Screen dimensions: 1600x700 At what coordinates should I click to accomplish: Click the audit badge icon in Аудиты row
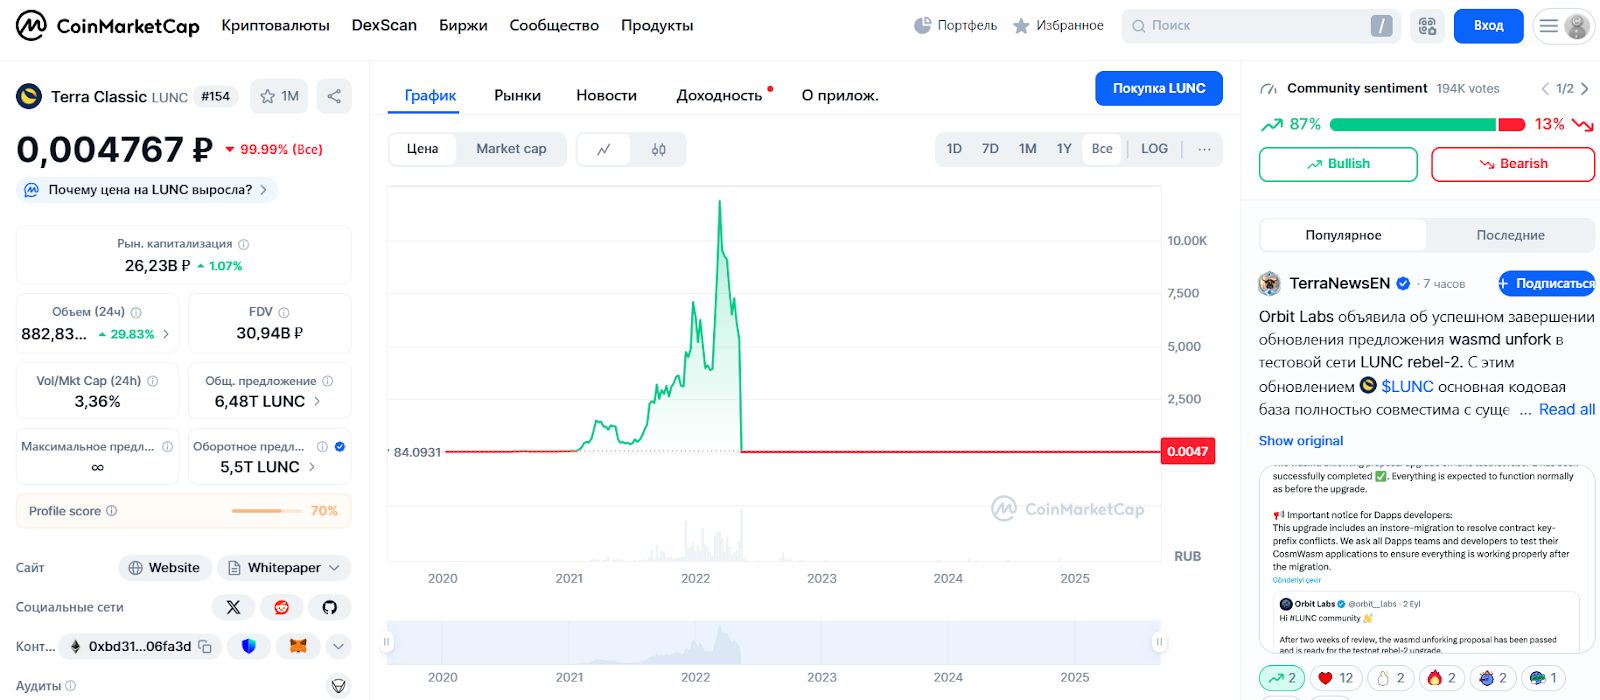click(x=339, y=686)
